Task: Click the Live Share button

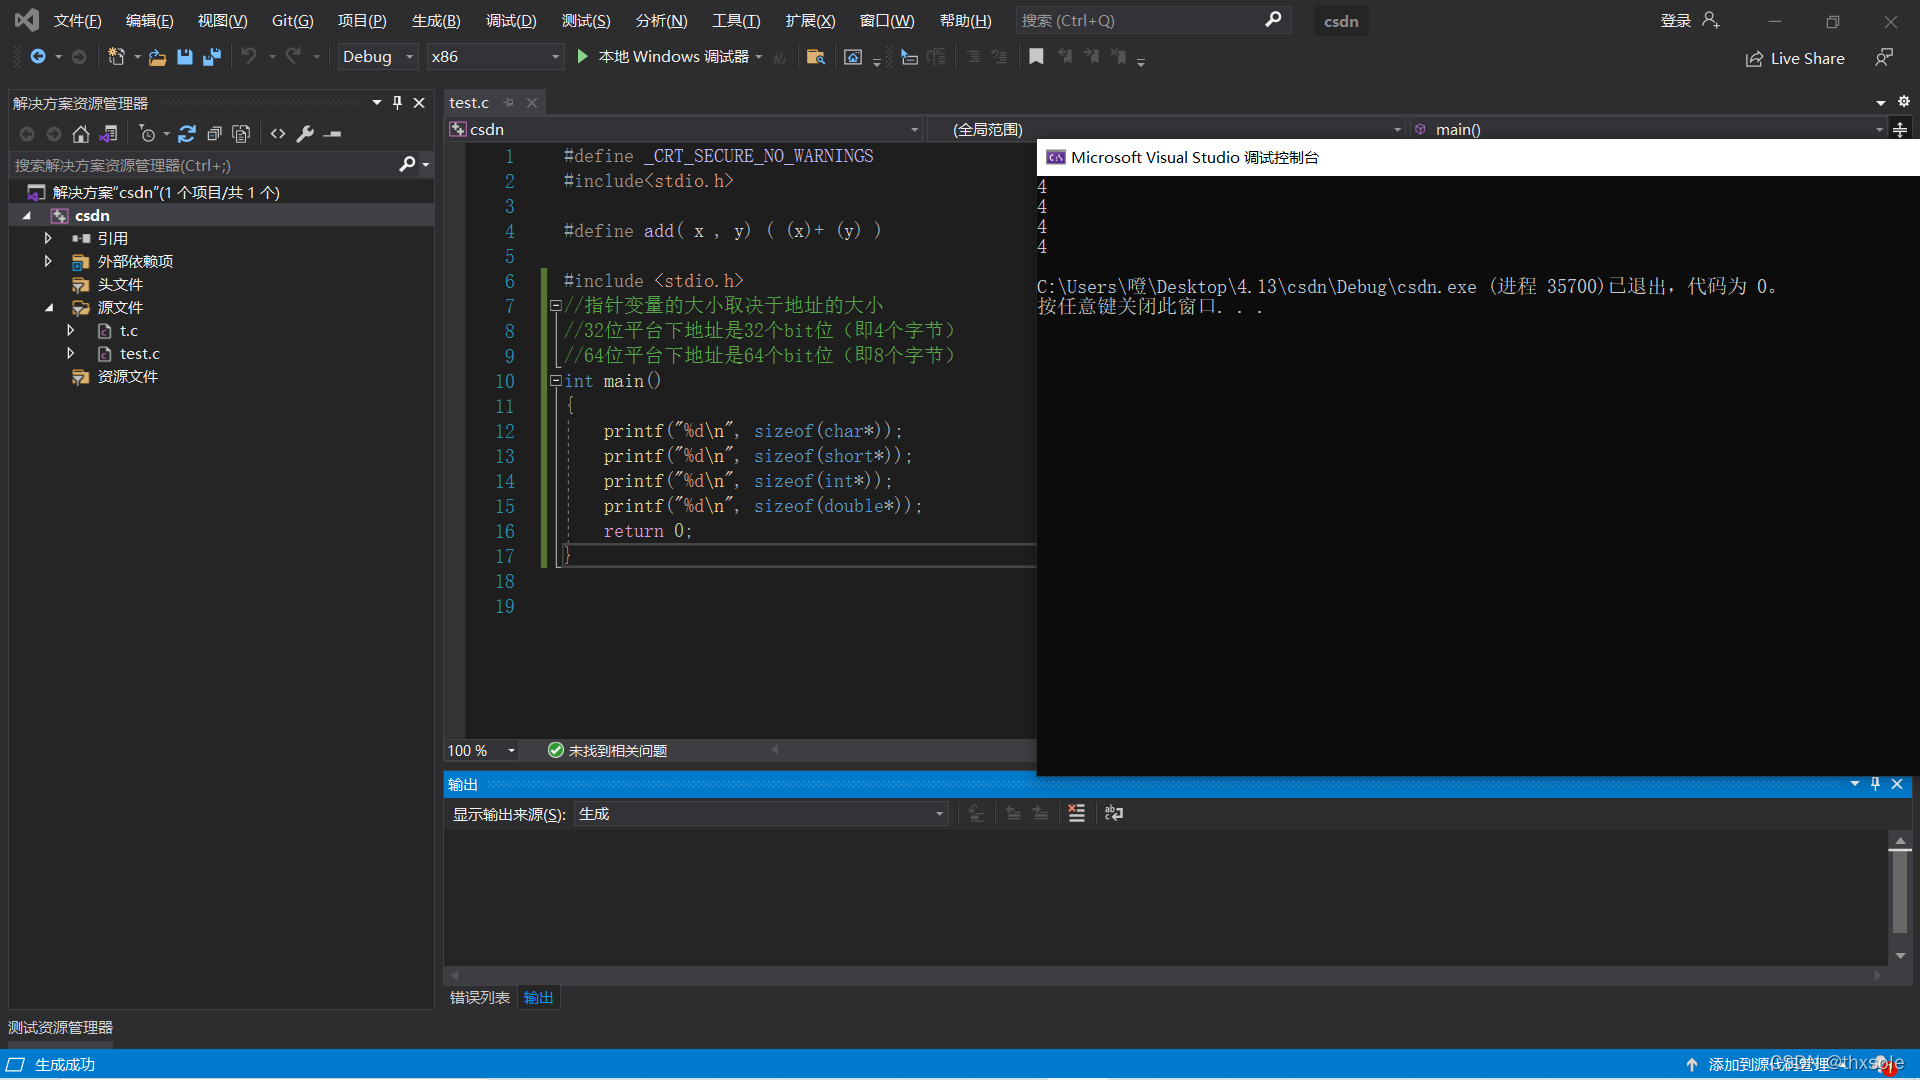Action: pyautogui.click(x=1795, y=58)
